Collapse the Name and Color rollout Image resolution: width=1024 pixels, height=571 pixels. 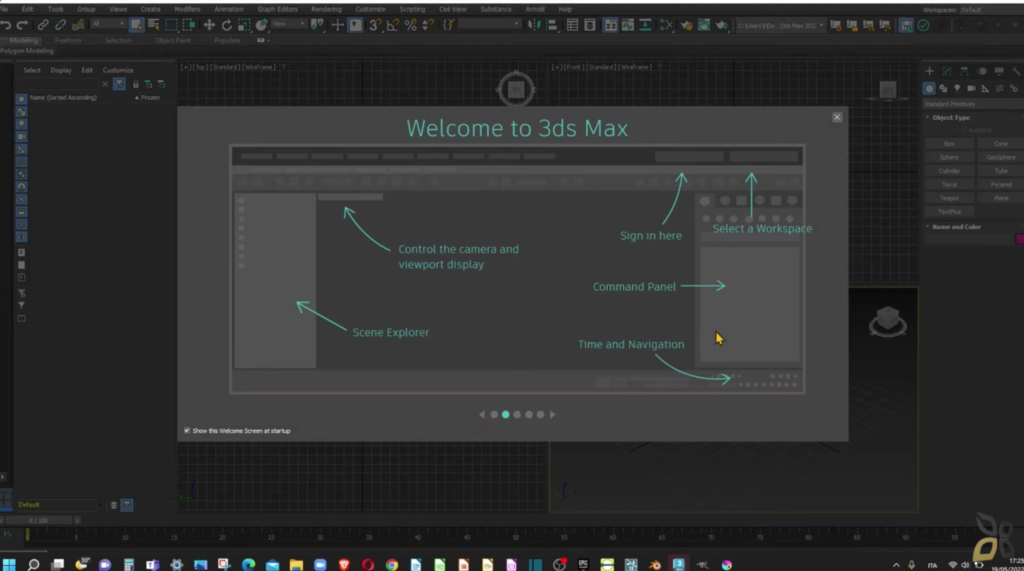(x=956, y=227)
